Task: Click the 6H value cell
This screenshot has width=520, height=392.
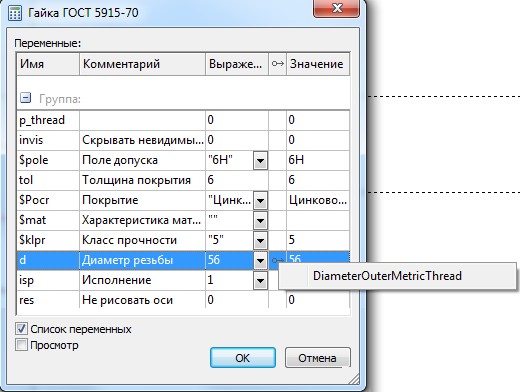Action: click(318, 160)
